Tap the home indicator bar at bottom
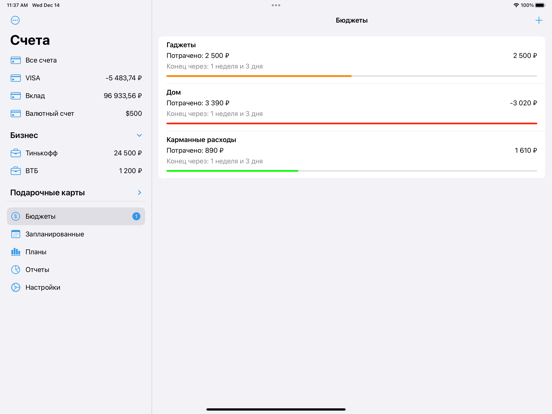The image size is (552, 414). coord(276,409)
